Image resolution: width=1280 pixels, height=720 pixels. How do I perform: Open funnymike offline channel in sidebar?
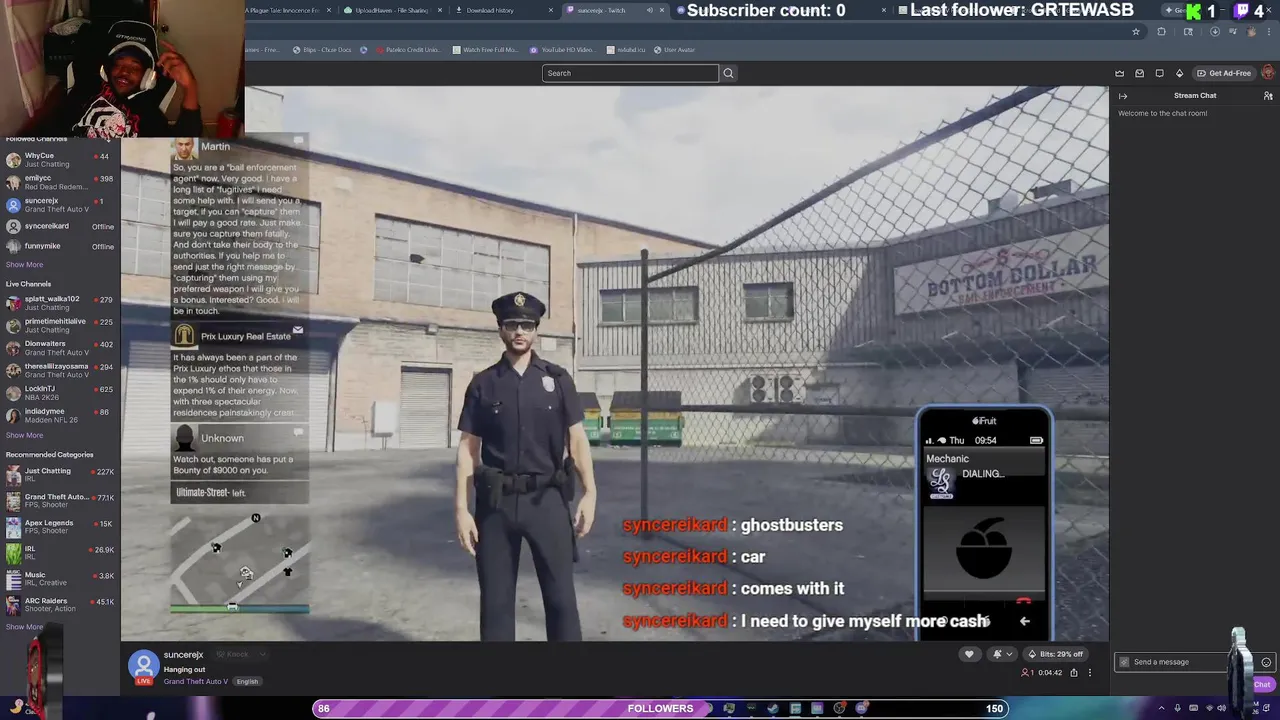[x=59, y=246]
